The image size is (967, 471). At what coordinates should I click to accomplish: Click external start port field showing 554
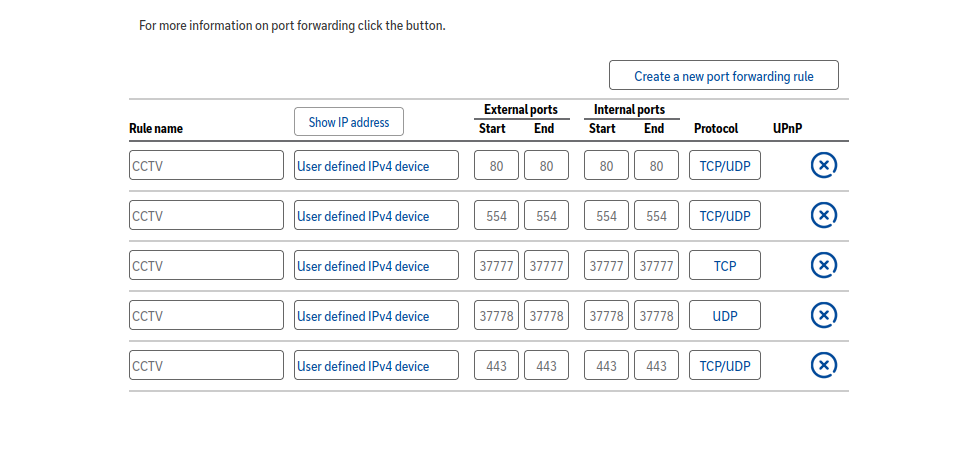(496, 216)
